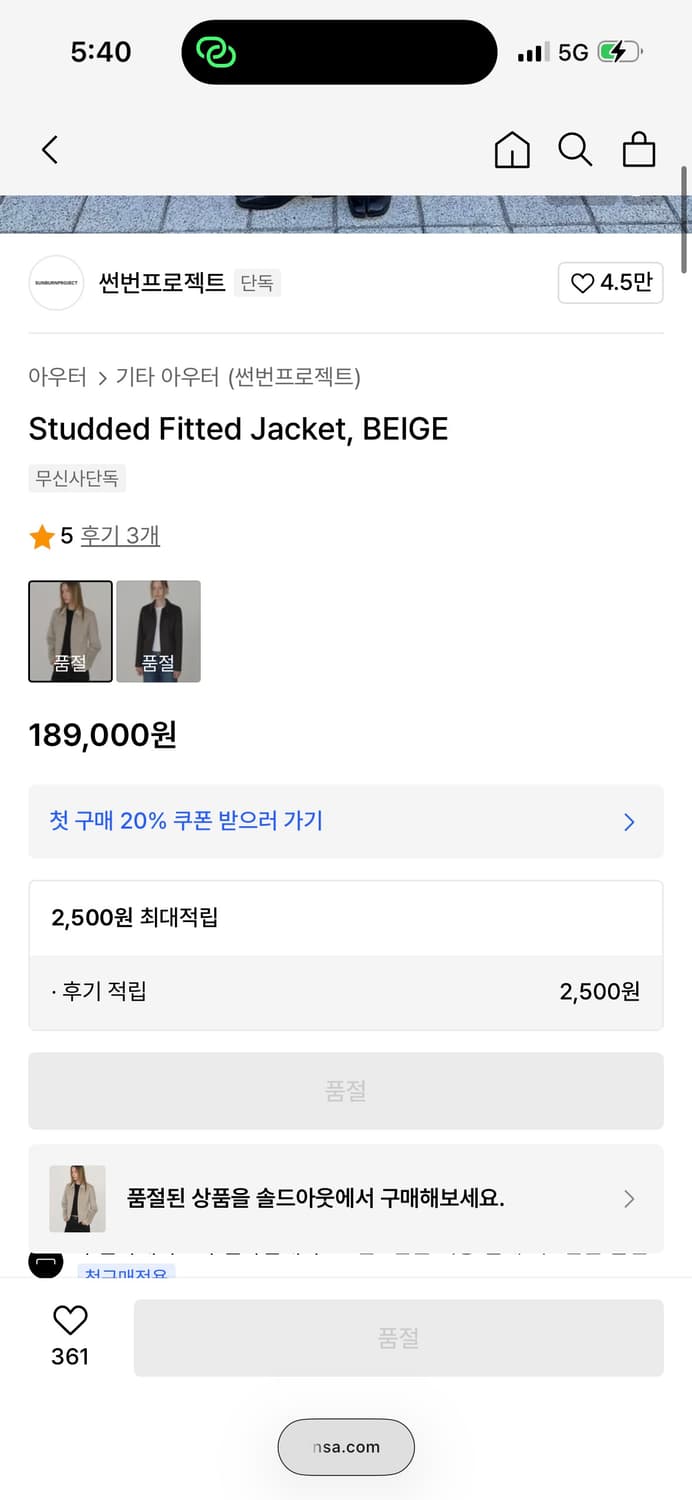The height and width of the screenshot is (1500, 692).
Task: Open the shopping bag icon
Action: [x=638, y=149]
